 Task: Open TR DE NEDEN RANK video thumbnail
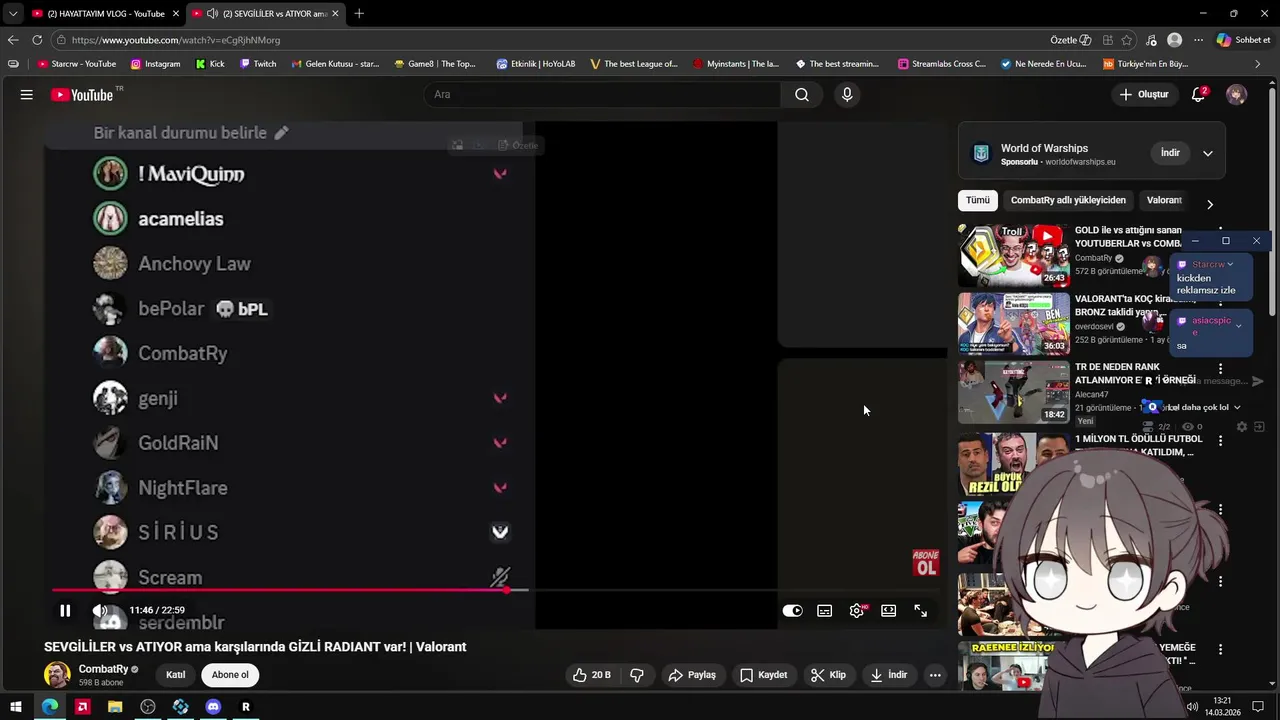coord(1014,392)
